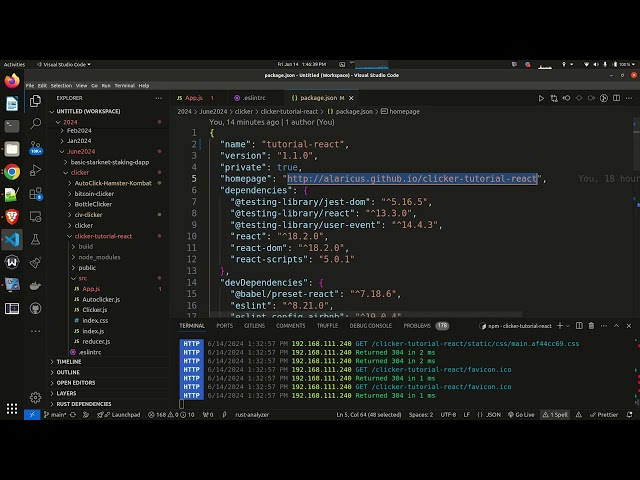Click UTF-8 encoding in status bar
640x480 pixels.
pos(448,415)
